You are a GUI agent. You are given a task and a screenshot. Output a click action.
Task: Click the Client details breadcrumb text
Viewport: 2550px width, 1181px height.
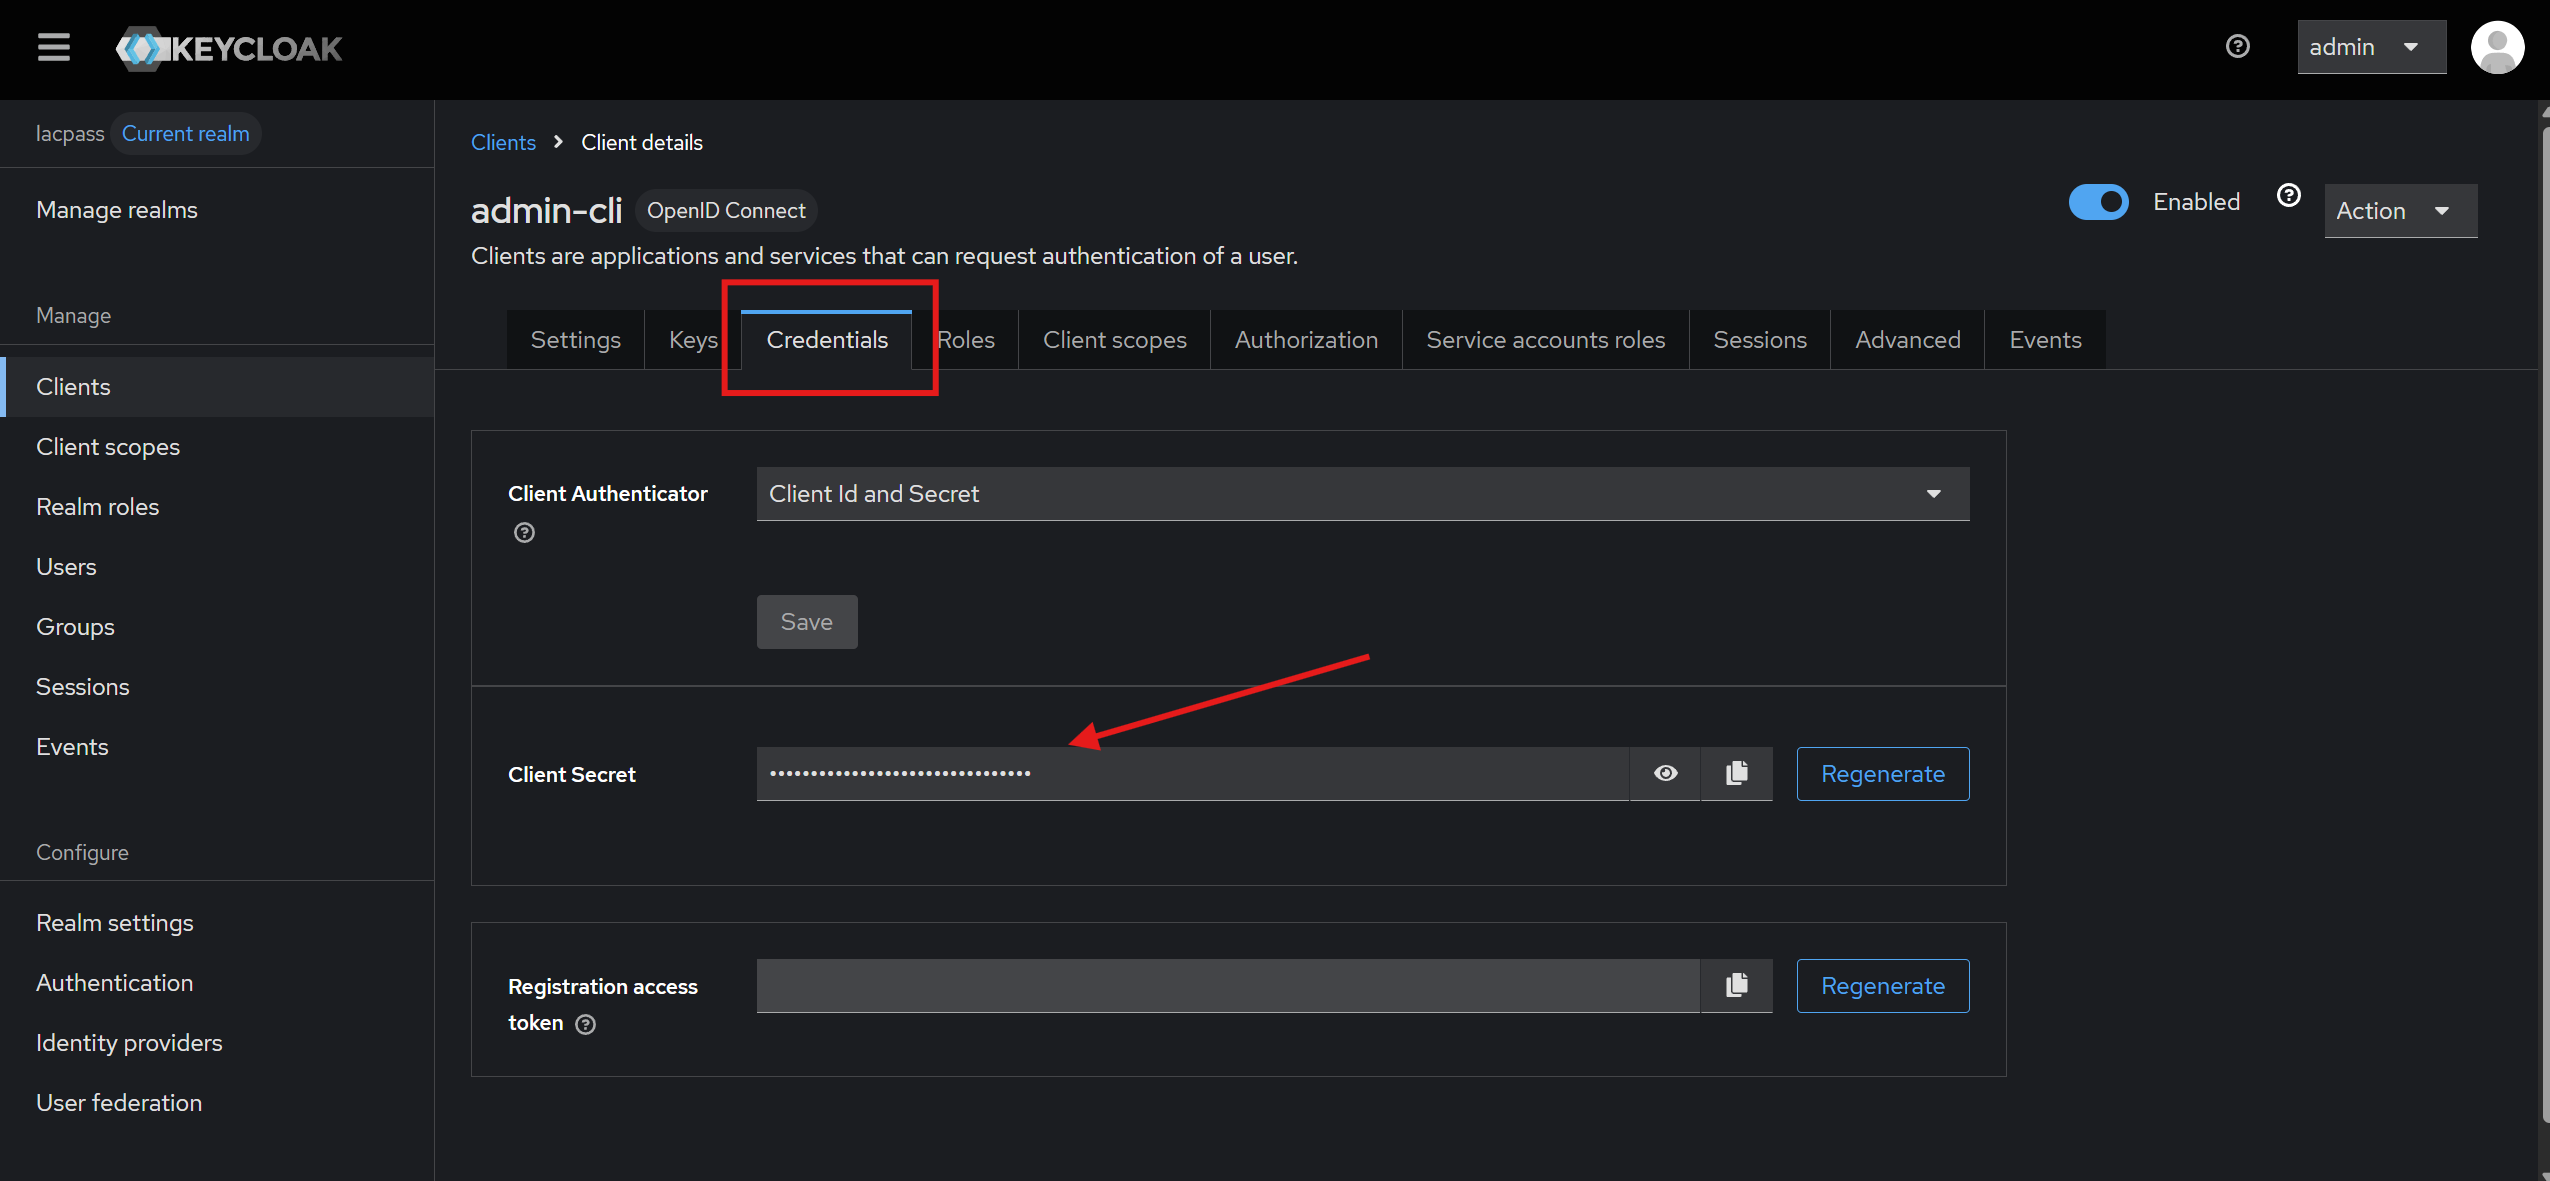[x=642, y=142]
